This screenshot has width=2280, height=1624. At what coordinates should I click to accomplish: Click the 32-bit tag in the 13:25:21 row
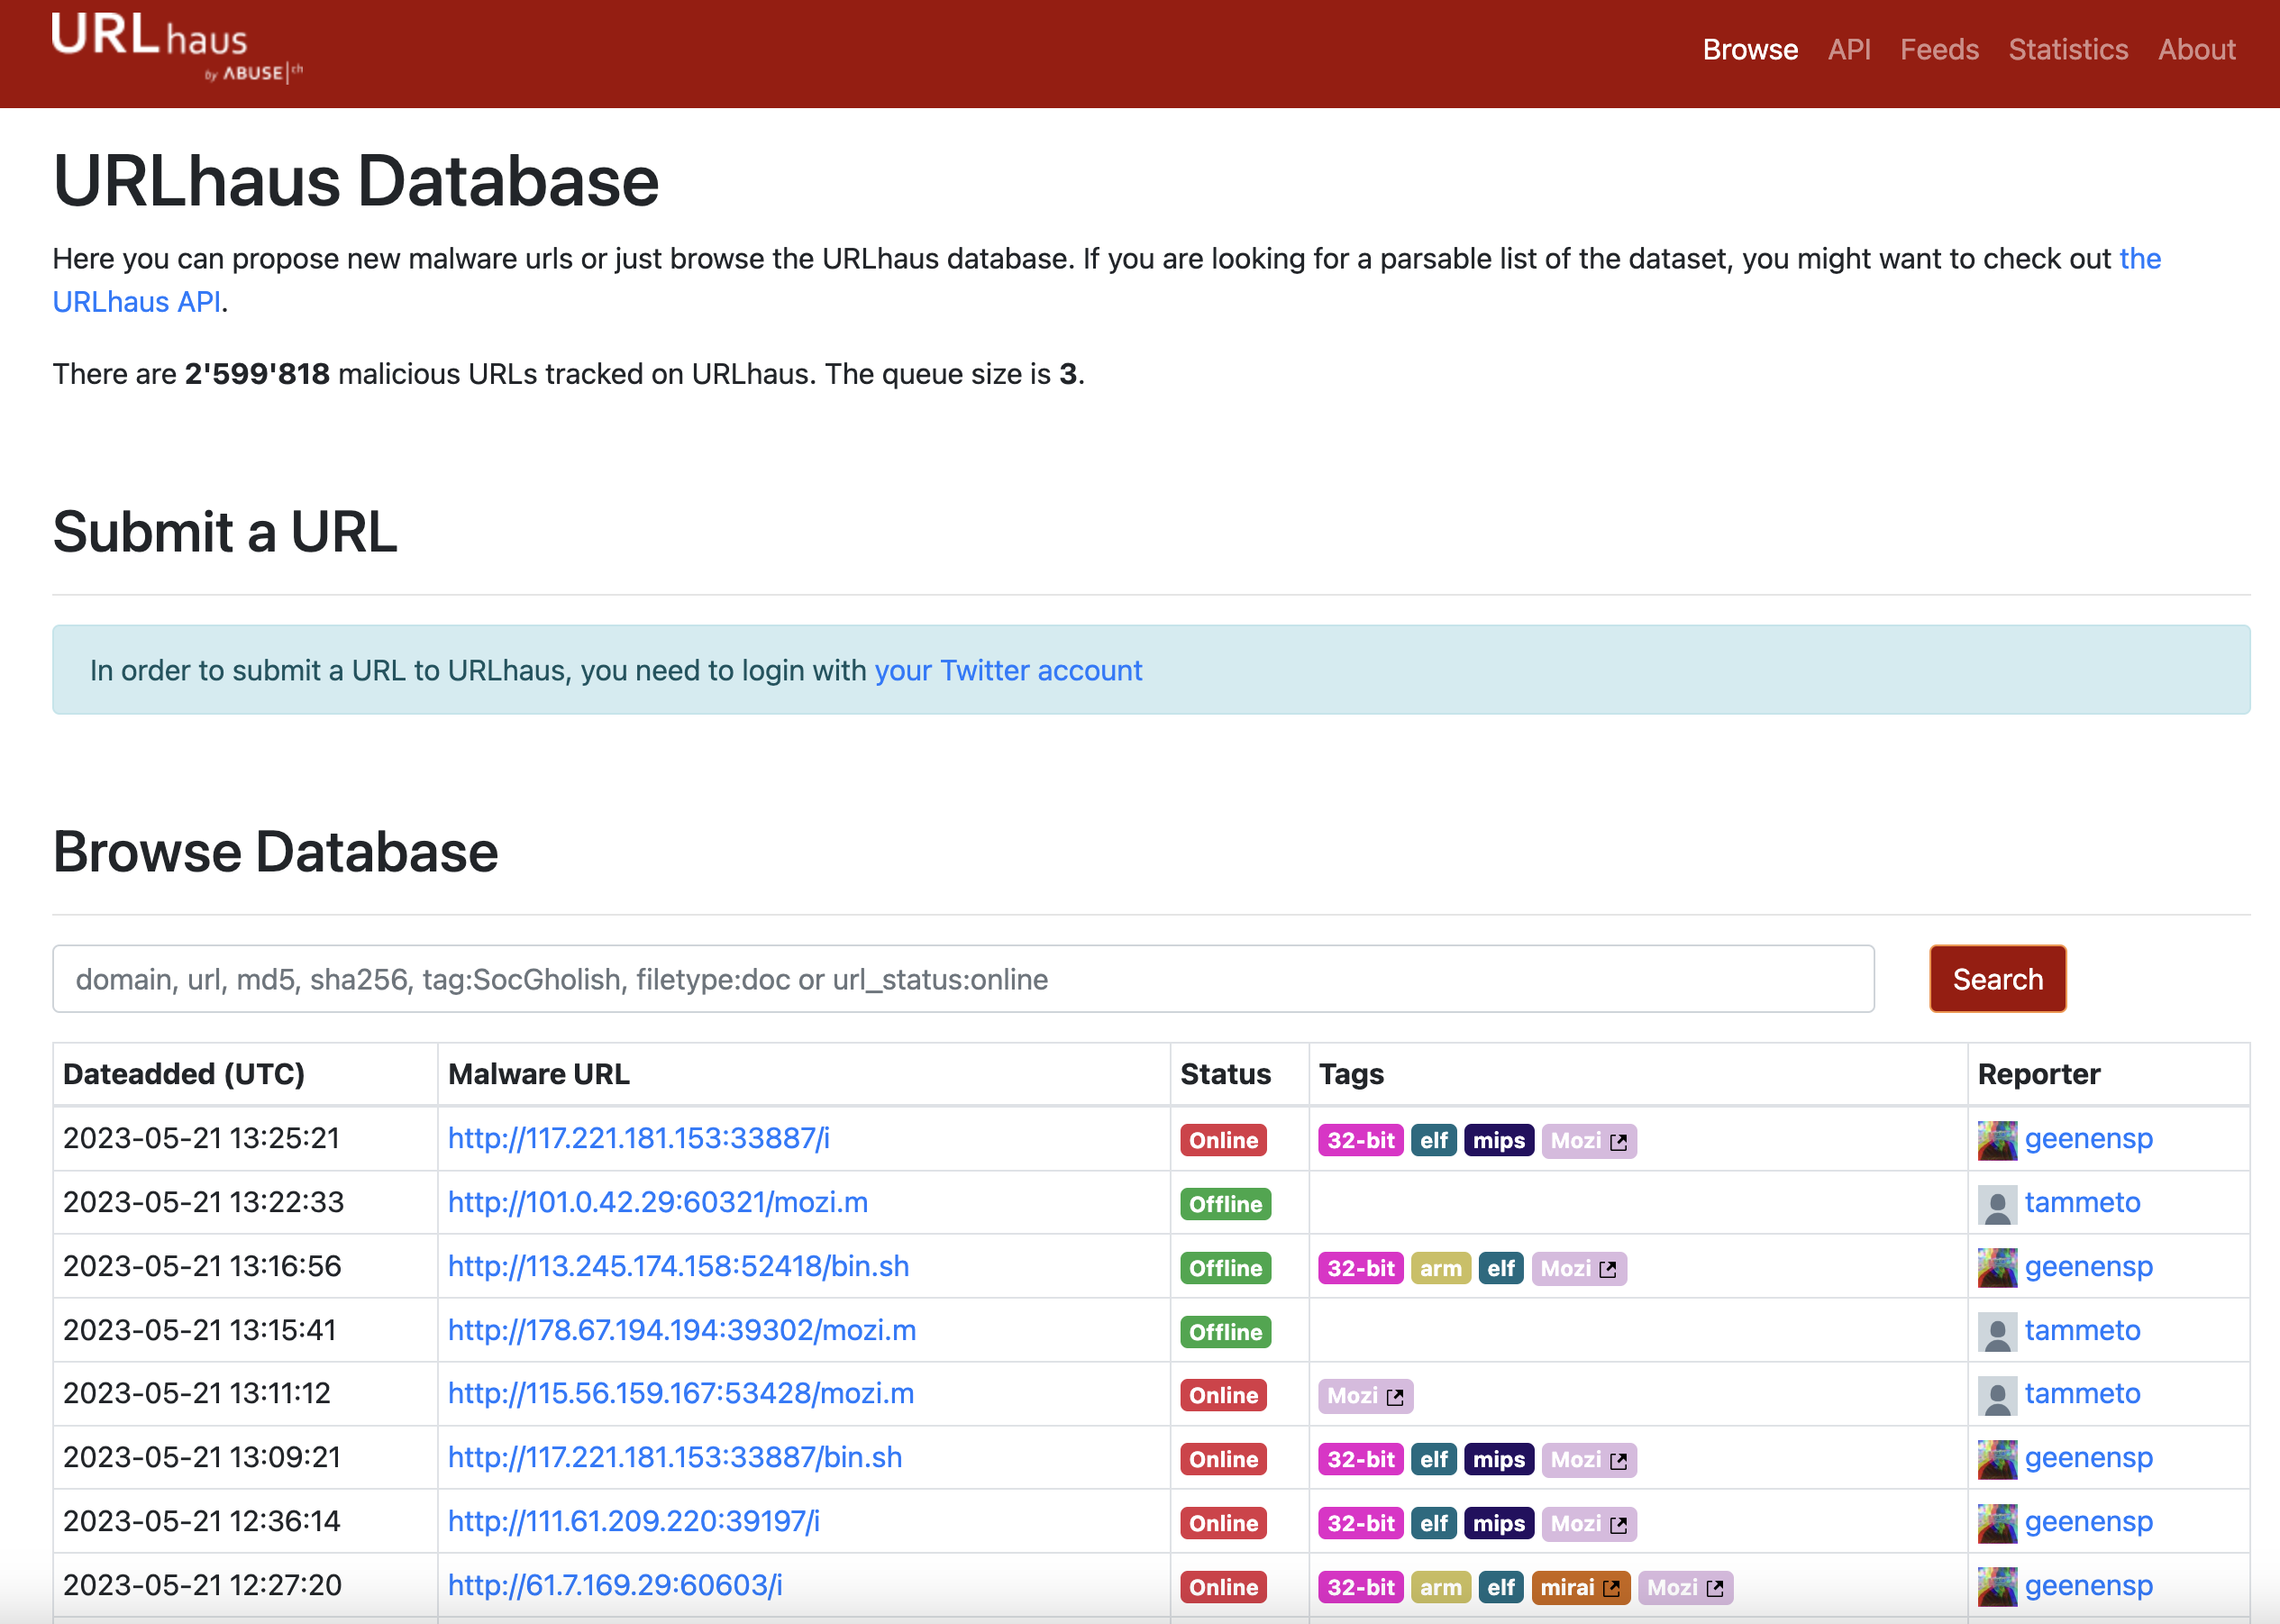[x=1361, y=1141]
